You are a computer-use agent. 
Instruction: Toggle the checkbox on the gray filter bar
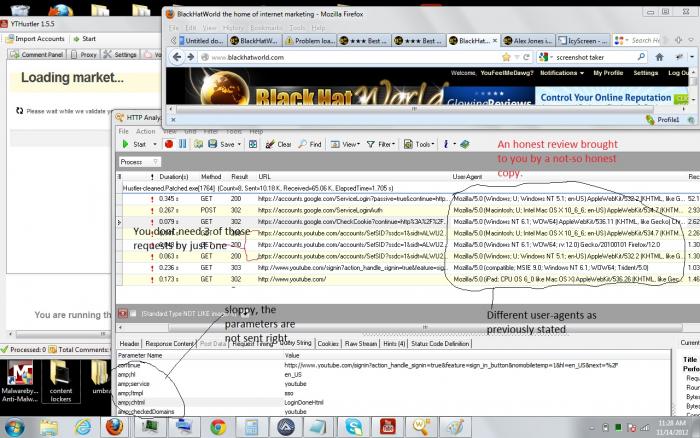pos(133,313)
